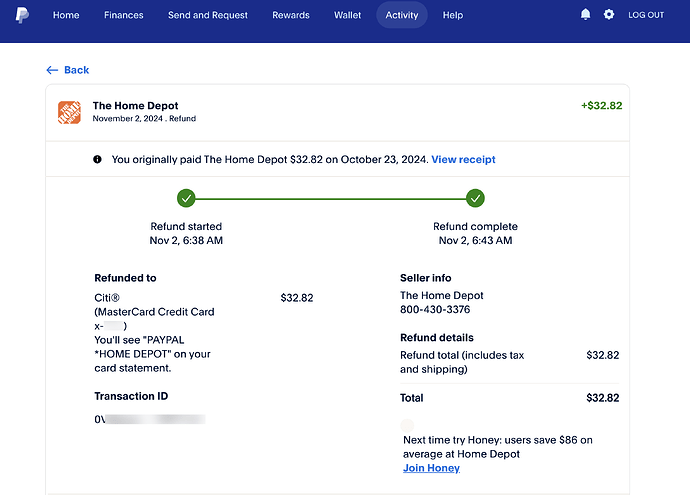690x495 pixels.
Task: Click the $32.82 amount next to Citi card
Action: [x=297, y=298]
